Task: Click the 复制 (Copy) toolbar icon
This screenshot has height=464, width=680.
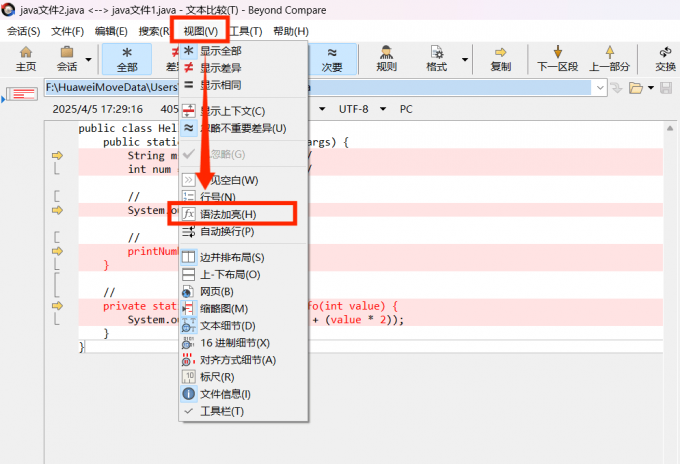Action: tap(500, 58)
